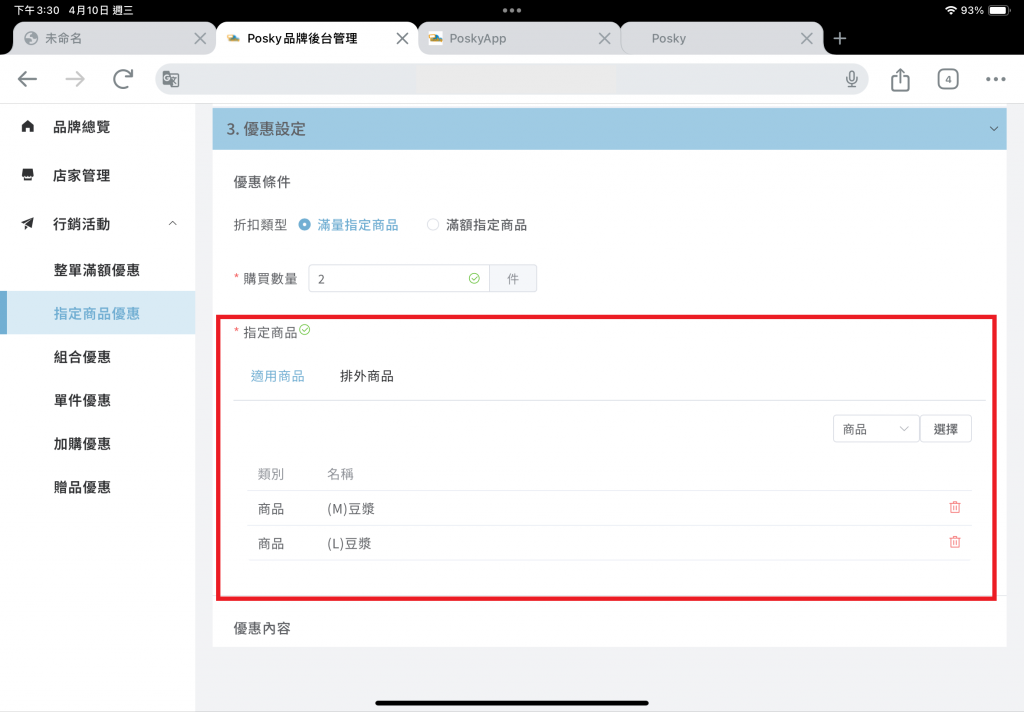Open the browser more options menu
The image size is (1024, 712).
point(995,79)
